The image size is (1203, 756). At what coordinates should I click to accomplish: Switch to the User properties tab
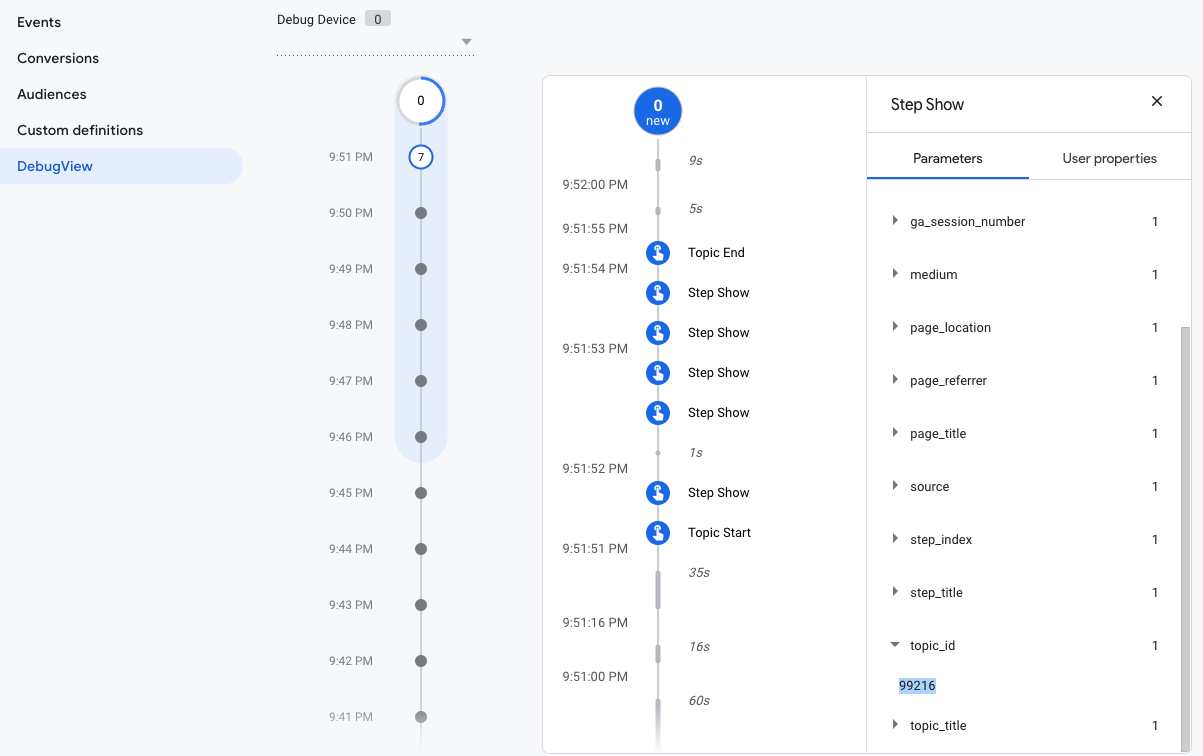(1109, 158)
